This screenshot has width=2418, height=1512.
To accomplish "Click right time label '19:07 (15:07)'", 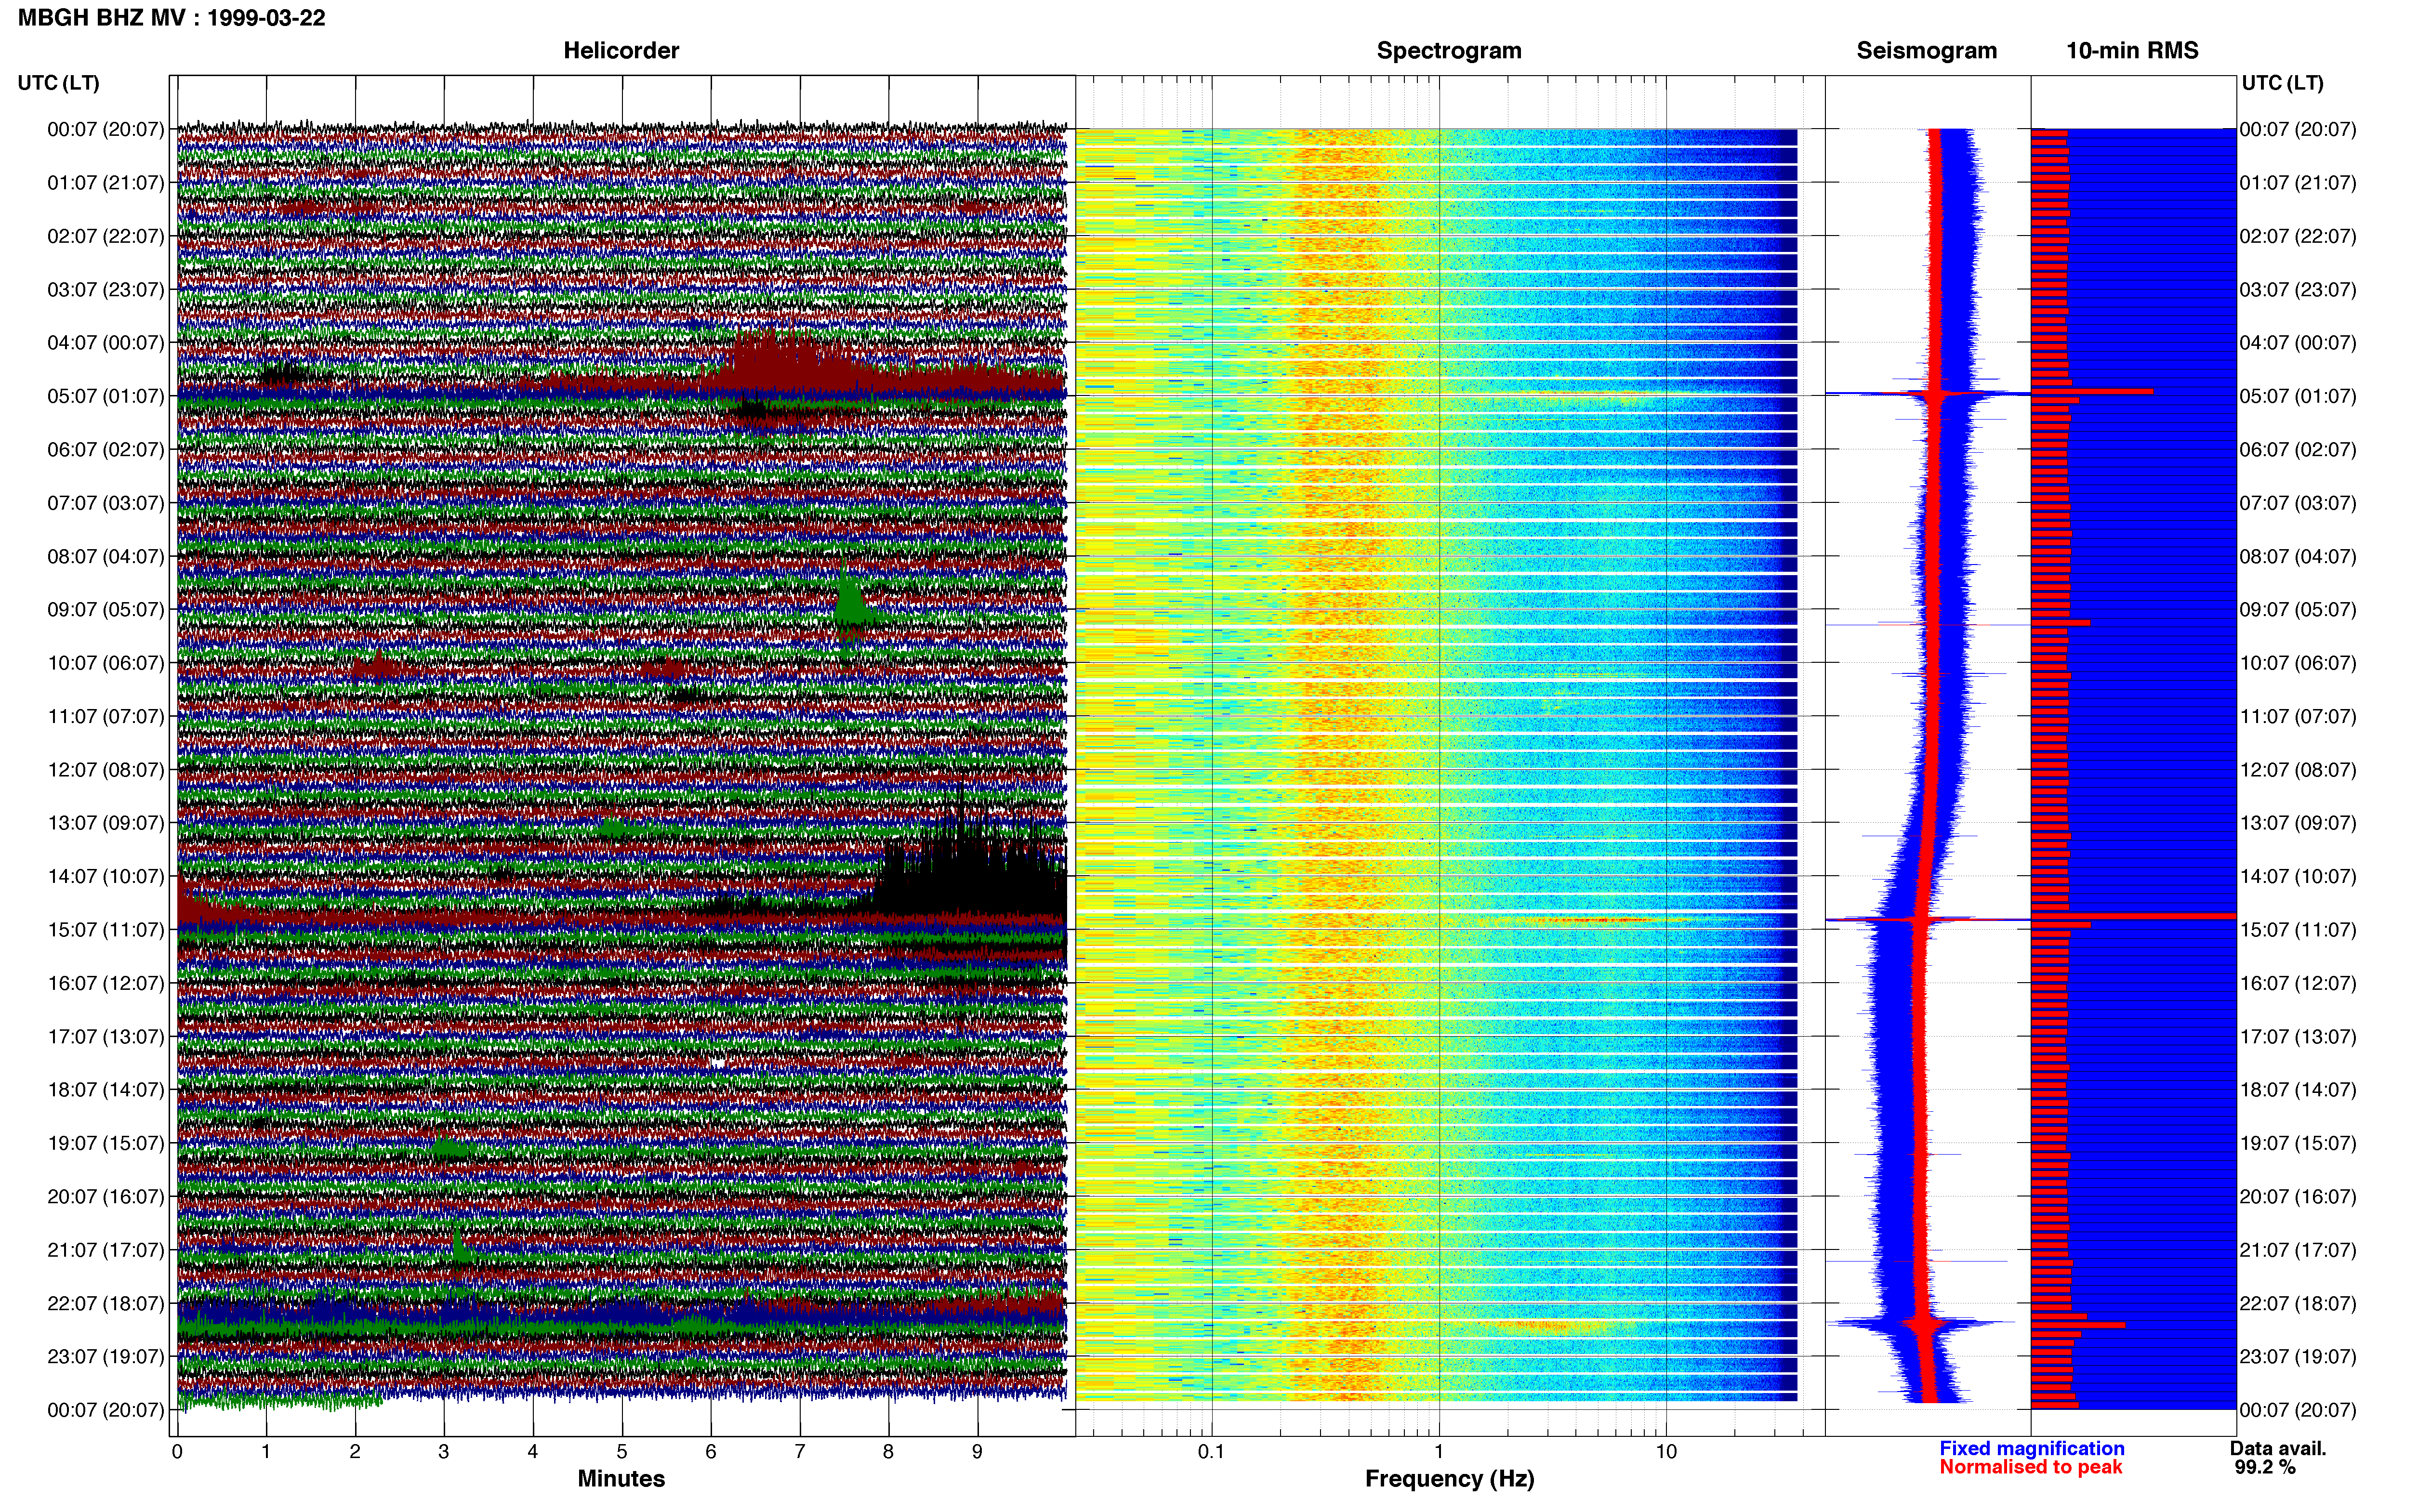I will point(2298,1143).
